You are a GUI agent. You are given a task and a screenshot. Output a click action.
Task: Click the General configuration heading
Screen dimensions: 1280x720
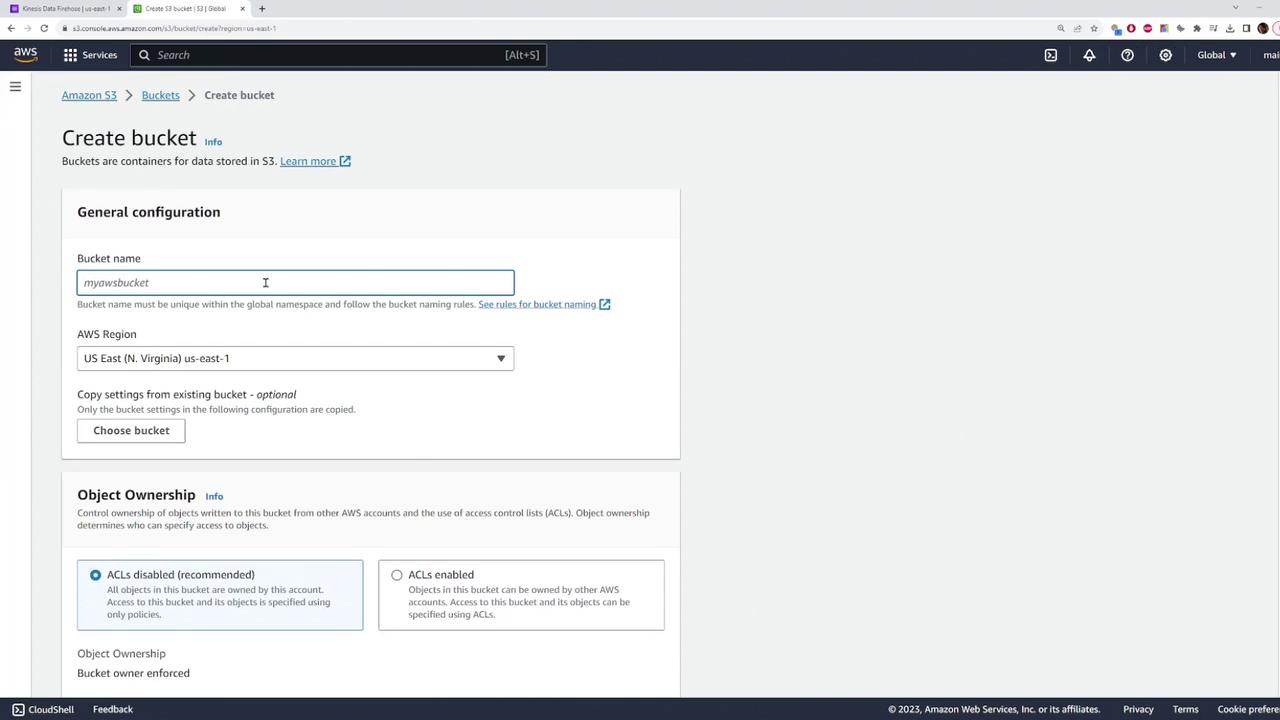pos(149,212)
